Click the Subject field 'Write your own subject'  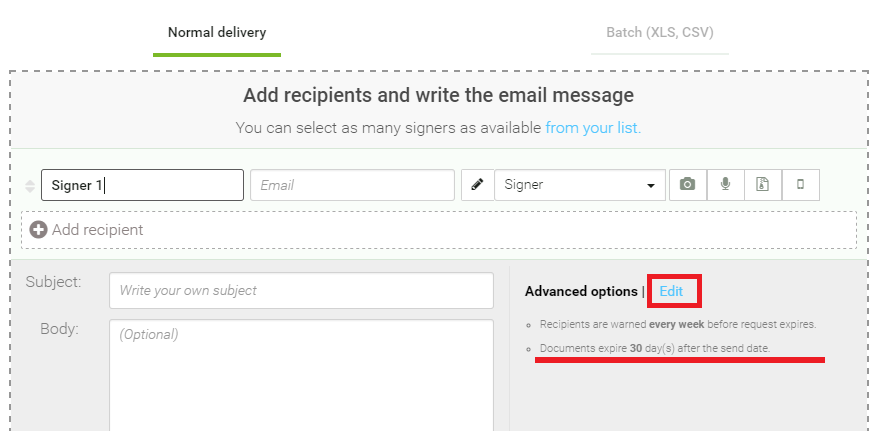coord(301,291)
